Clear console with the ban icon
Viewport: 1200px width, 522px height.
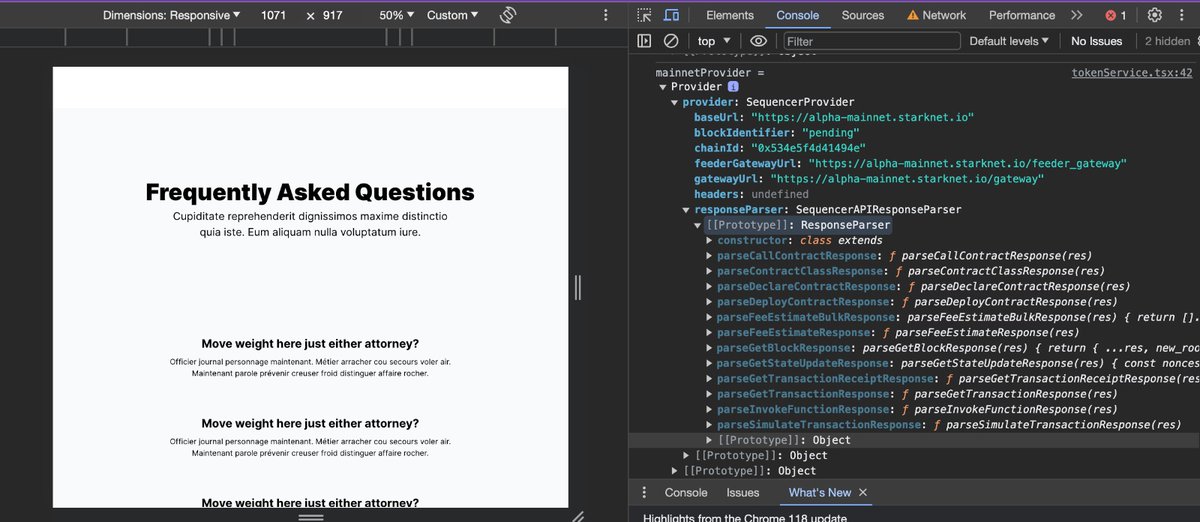(x=671, y=41)
